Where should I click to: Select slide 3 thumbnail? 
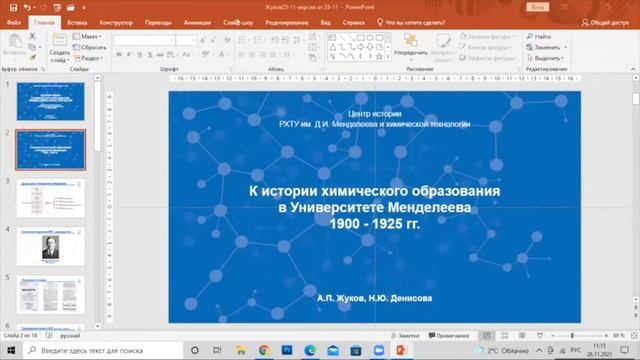51,198
